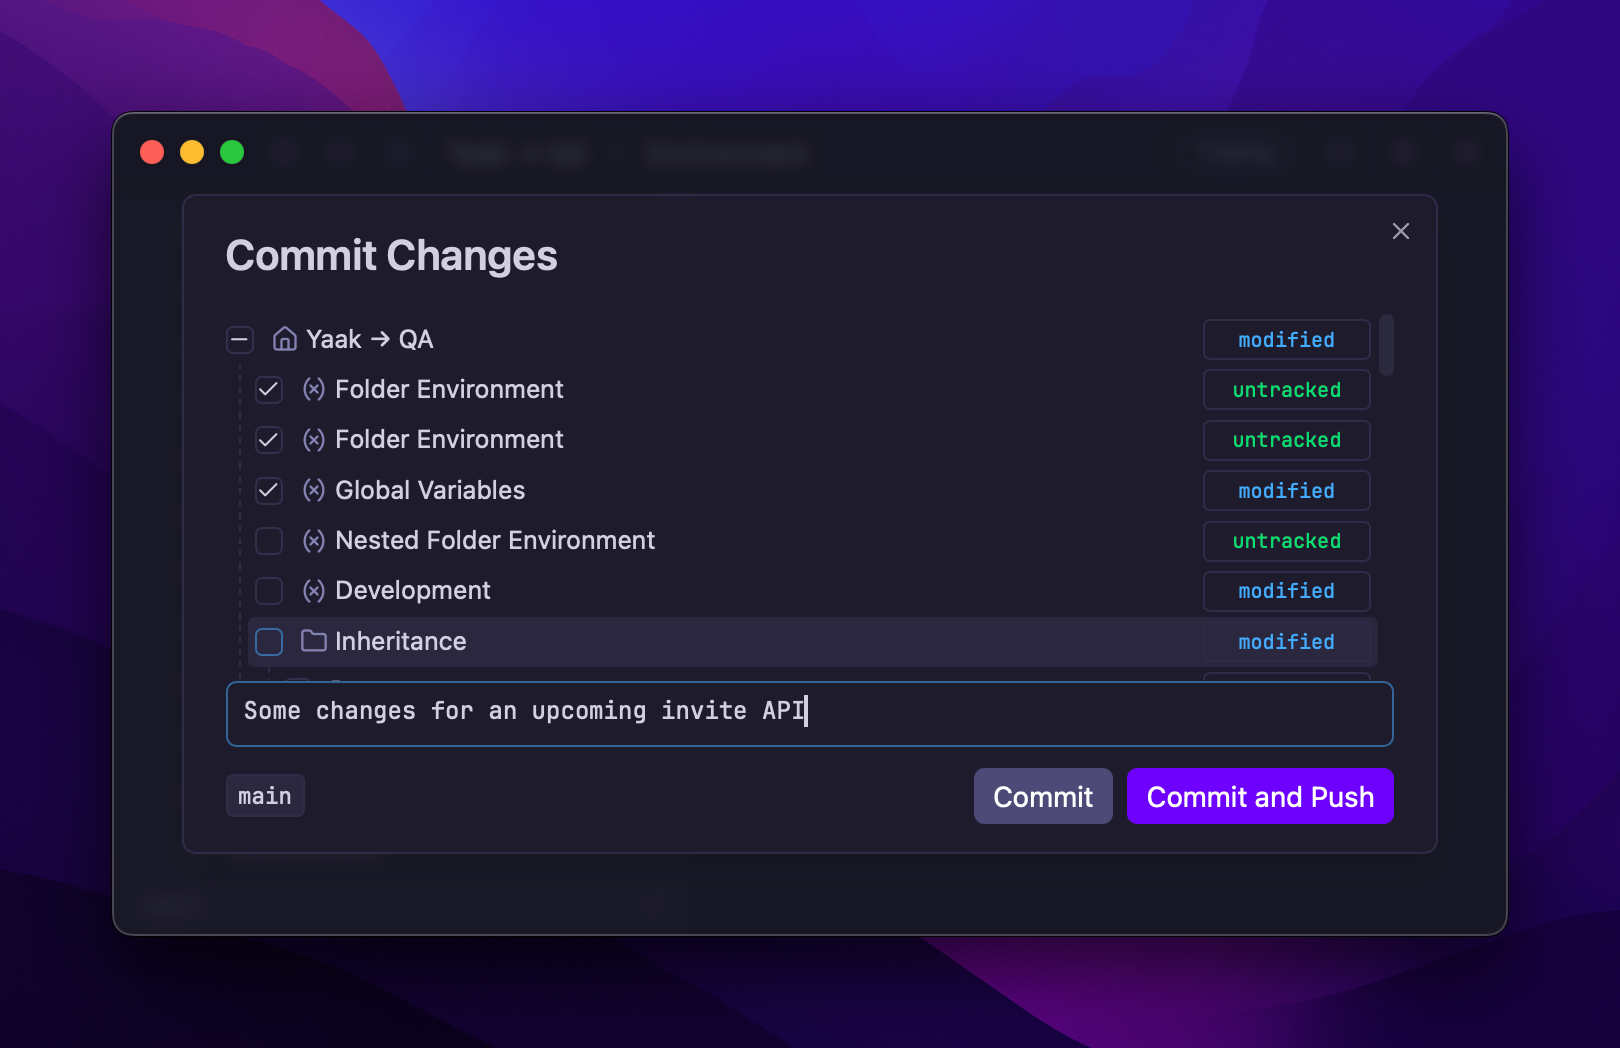The width and height of the screenshot is (1620, 1048).
Task: Select the Global Variables item label
Action: 430,490
